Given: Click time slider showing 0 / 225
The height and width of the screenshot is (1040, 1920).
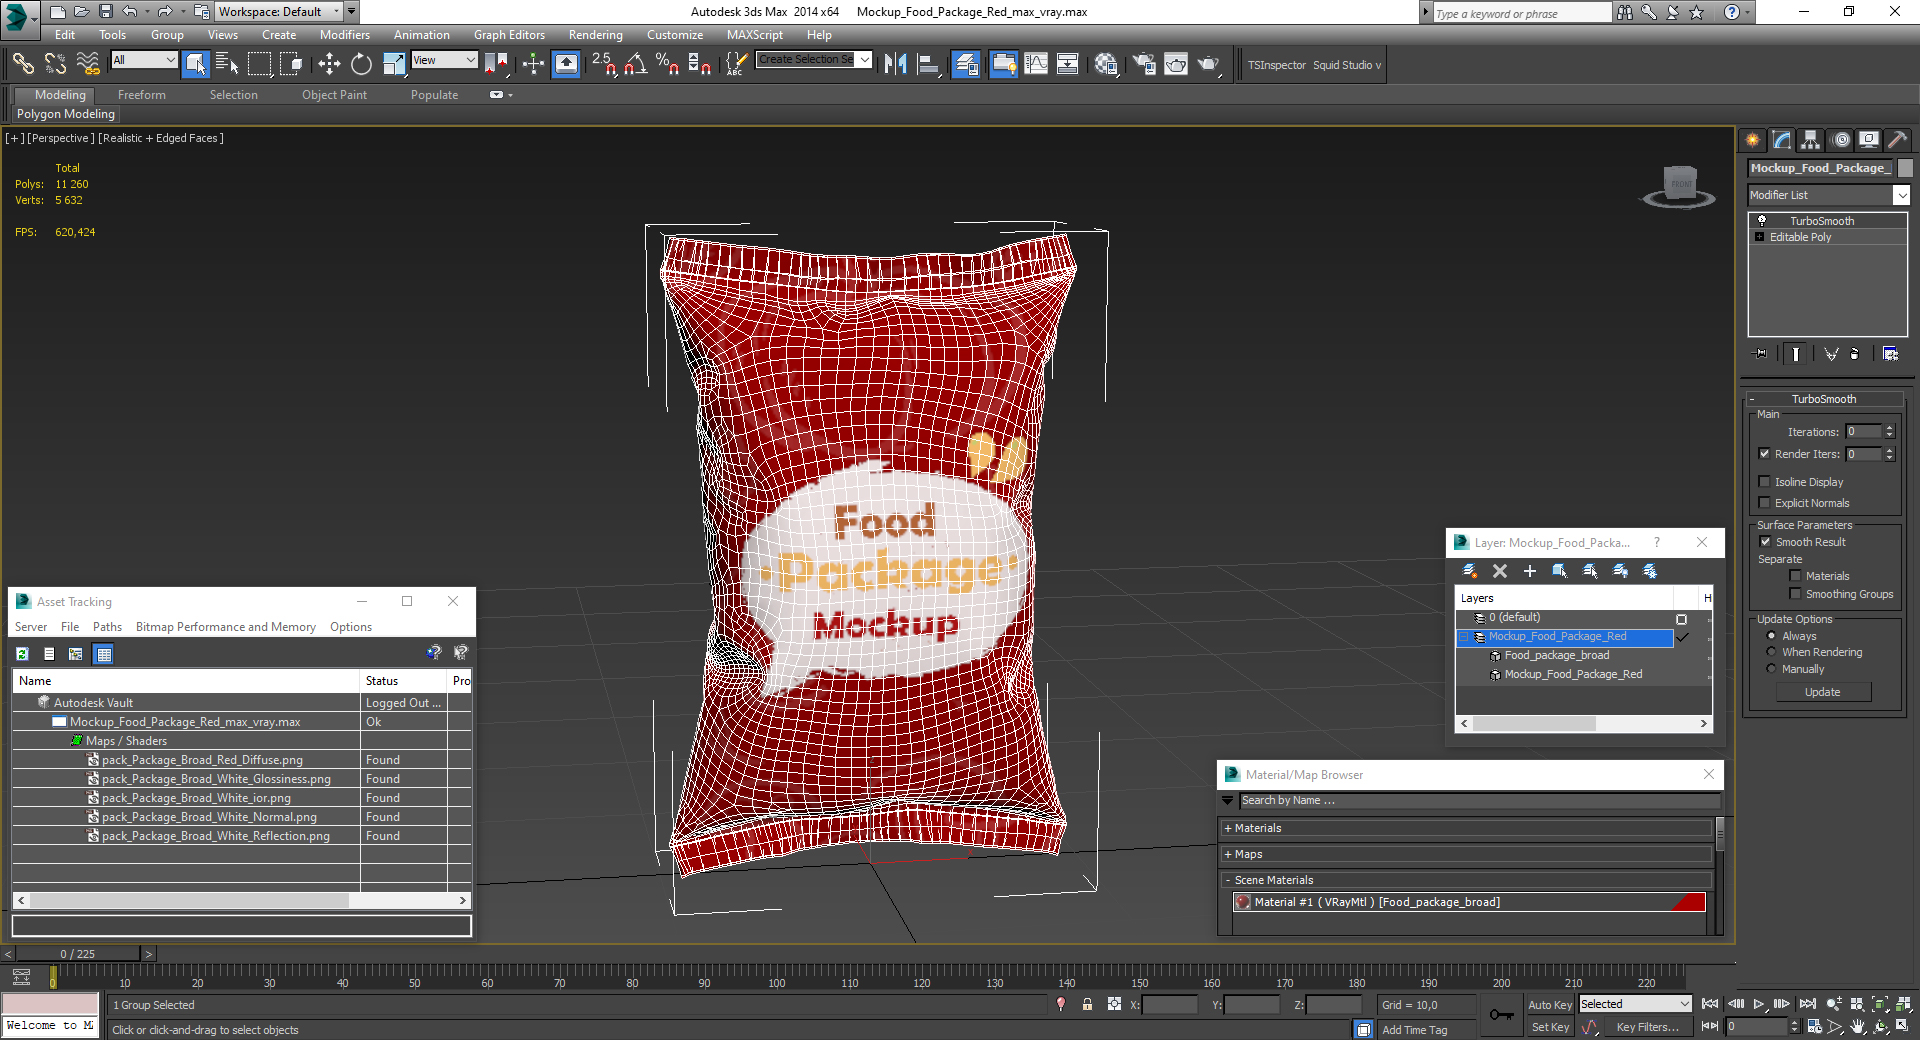Looking at the screenshot, I should click(78, 954).
